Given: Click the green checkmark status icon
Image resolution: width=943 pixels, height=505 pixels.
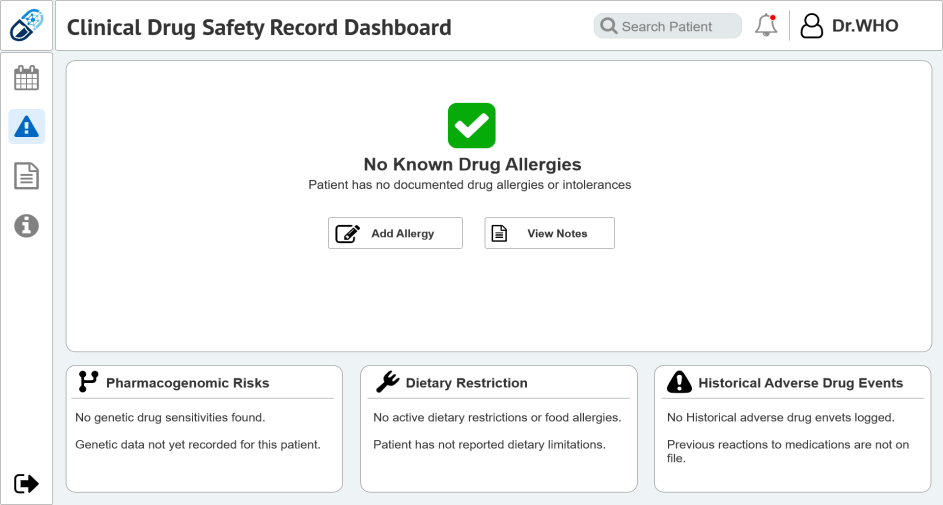Looking at the screenshot, I should click(x=472, y=125).
